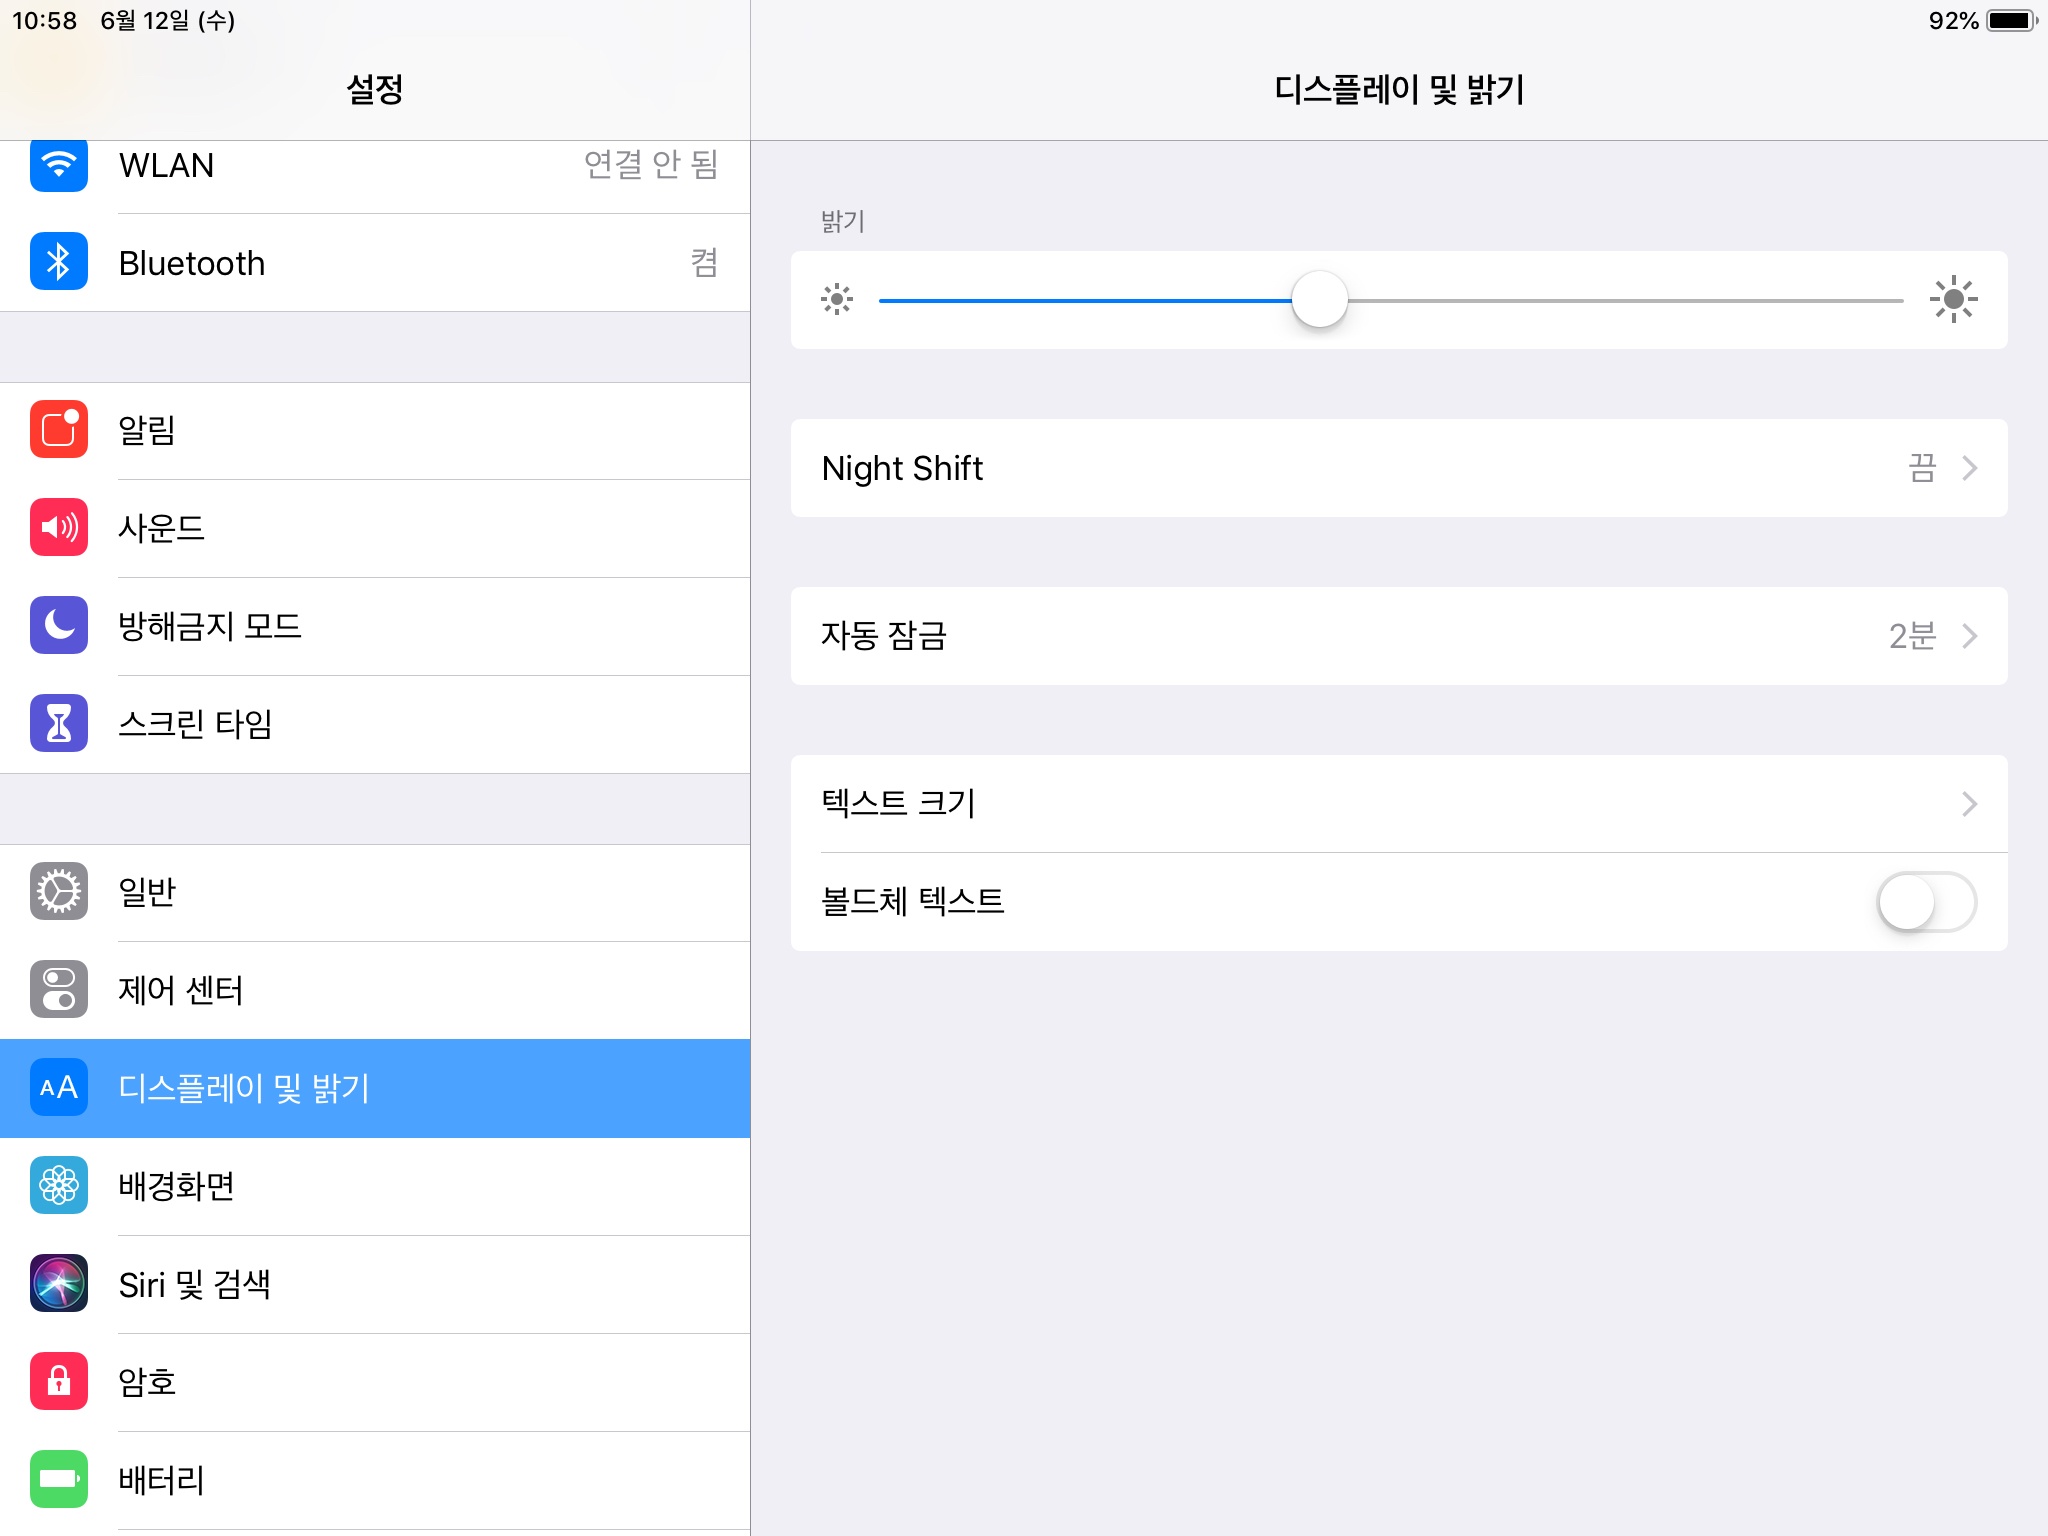The image size is (2048, 1536).
Task: Tap the 끔 Night Shift status
Action: tap(1922, 468)
